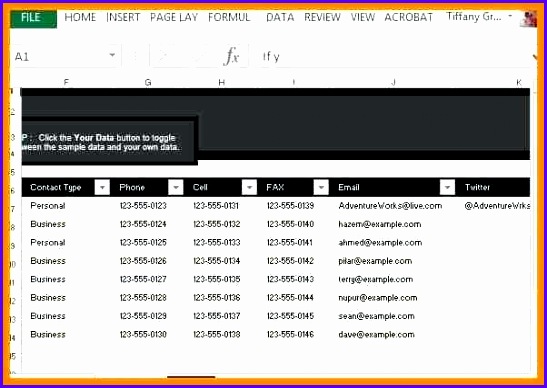Click the user profile picture
Viewport: 547px width, 388px height.
coord(528,18)
